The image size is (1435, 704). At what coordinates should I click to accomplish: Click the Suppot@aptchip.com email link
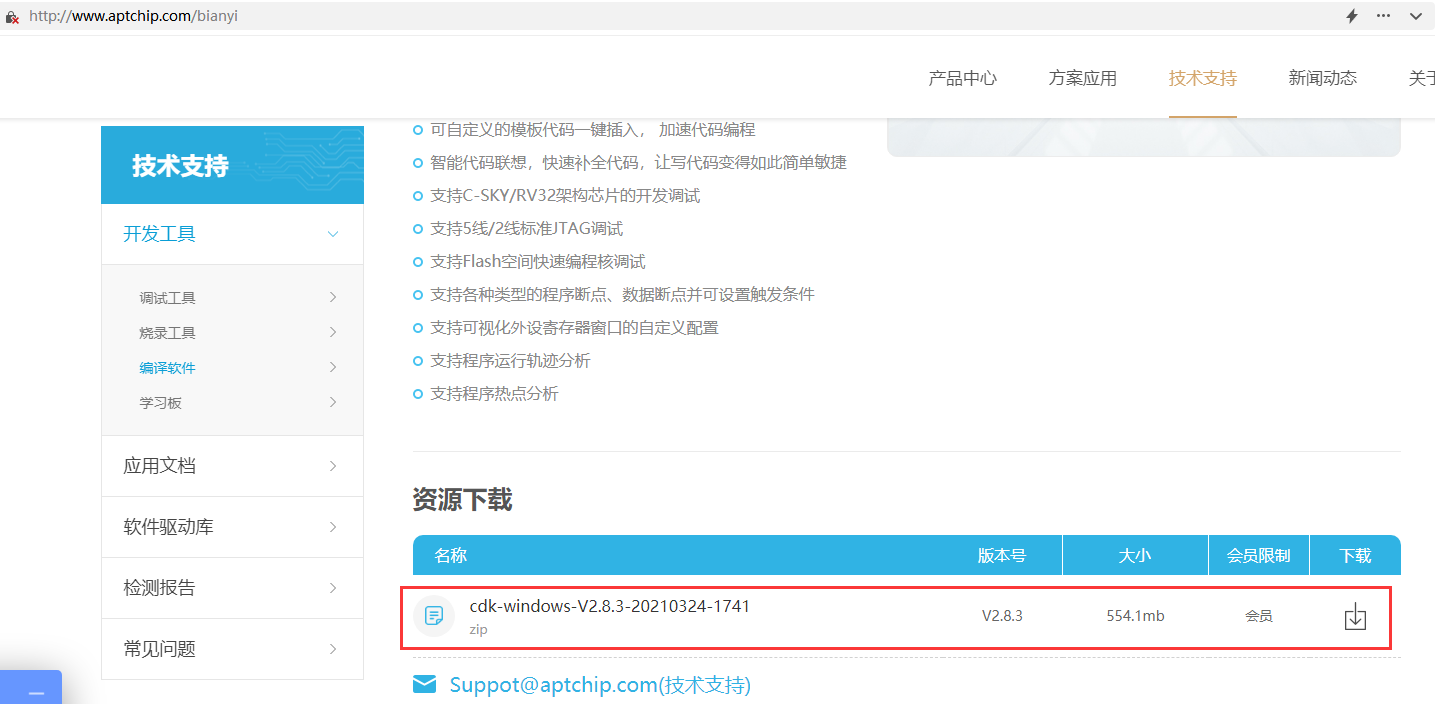[x=599, y=685]
